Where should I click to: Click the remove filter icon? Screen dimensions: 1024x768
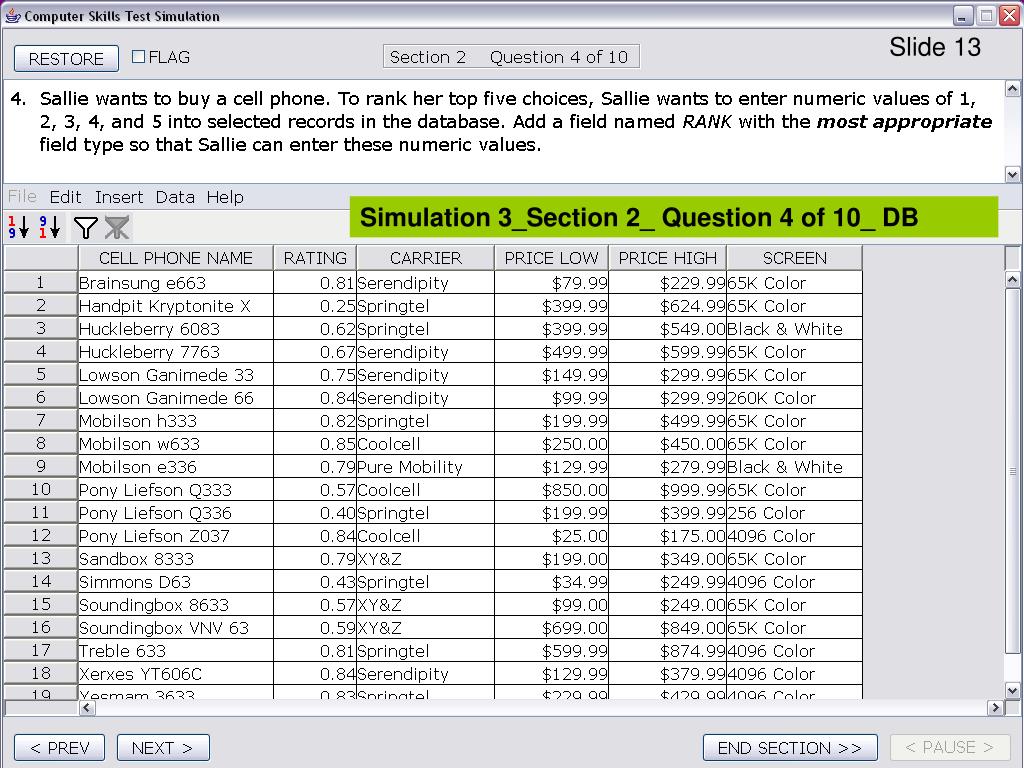click(x=118, y=228)
